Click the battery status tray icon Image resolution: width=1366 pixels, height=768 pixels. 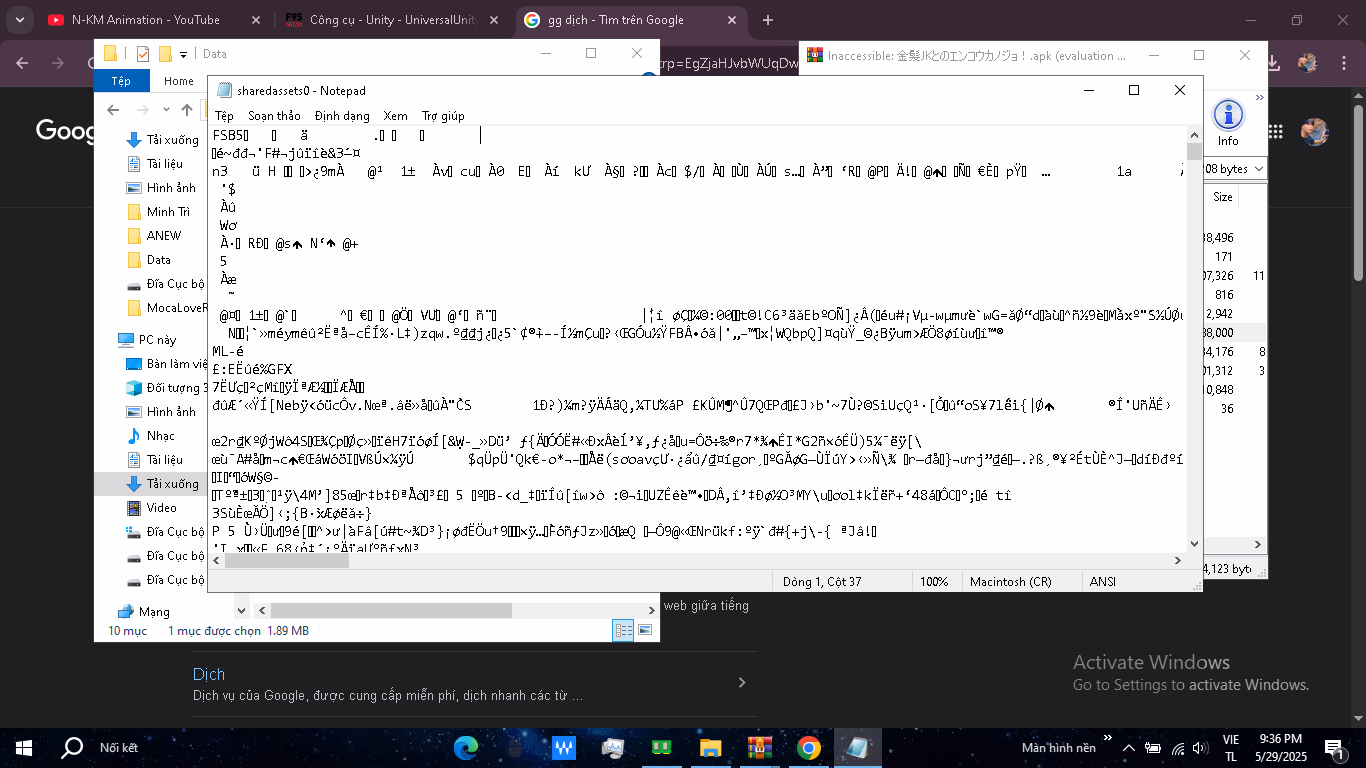click(x=1153, y=747)
